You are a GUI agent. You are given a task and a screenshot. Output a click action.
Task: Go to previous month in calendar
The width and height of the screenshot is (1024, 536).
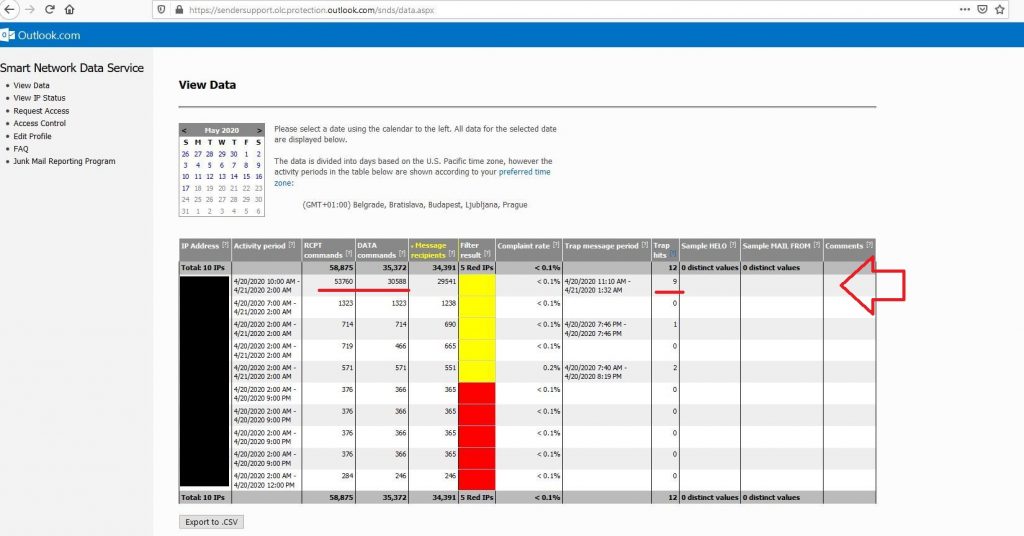coord(184,130)
